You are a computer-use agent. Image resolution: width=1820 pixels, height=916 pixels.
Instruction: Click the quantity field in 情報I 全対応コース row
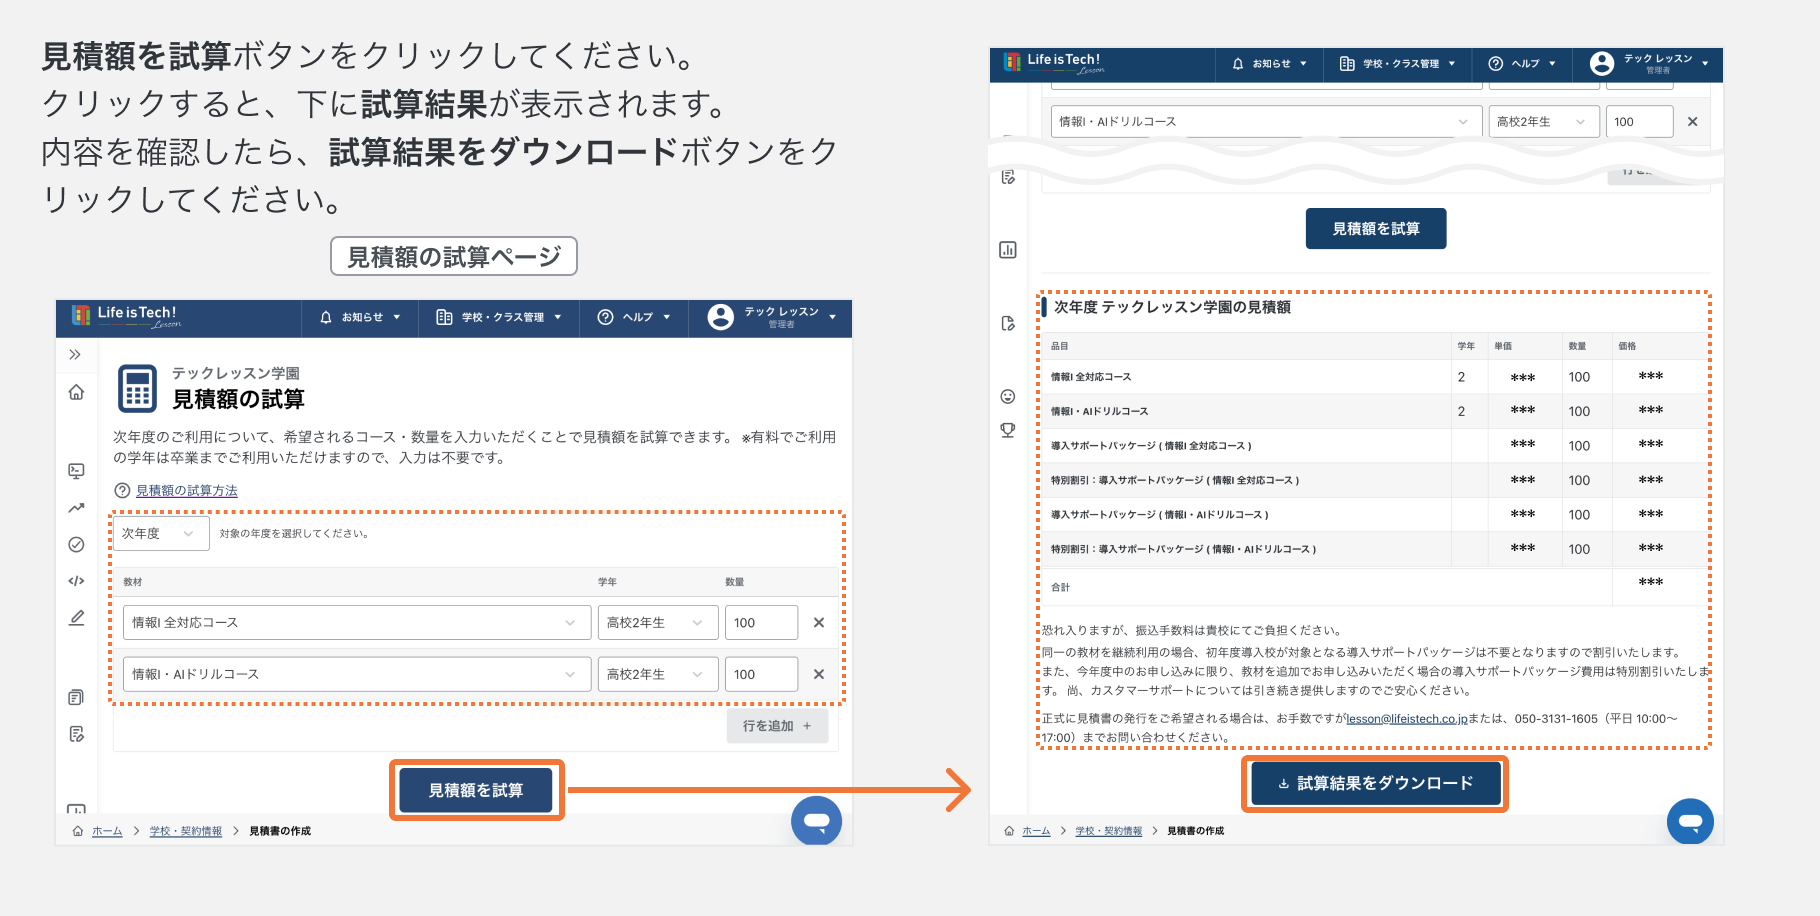pos(761,622)
